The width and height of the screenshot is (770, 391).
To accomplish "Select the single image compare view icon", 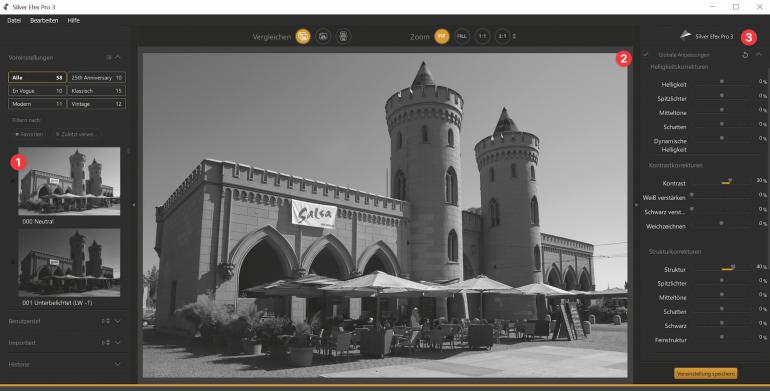I will (303, 36).
